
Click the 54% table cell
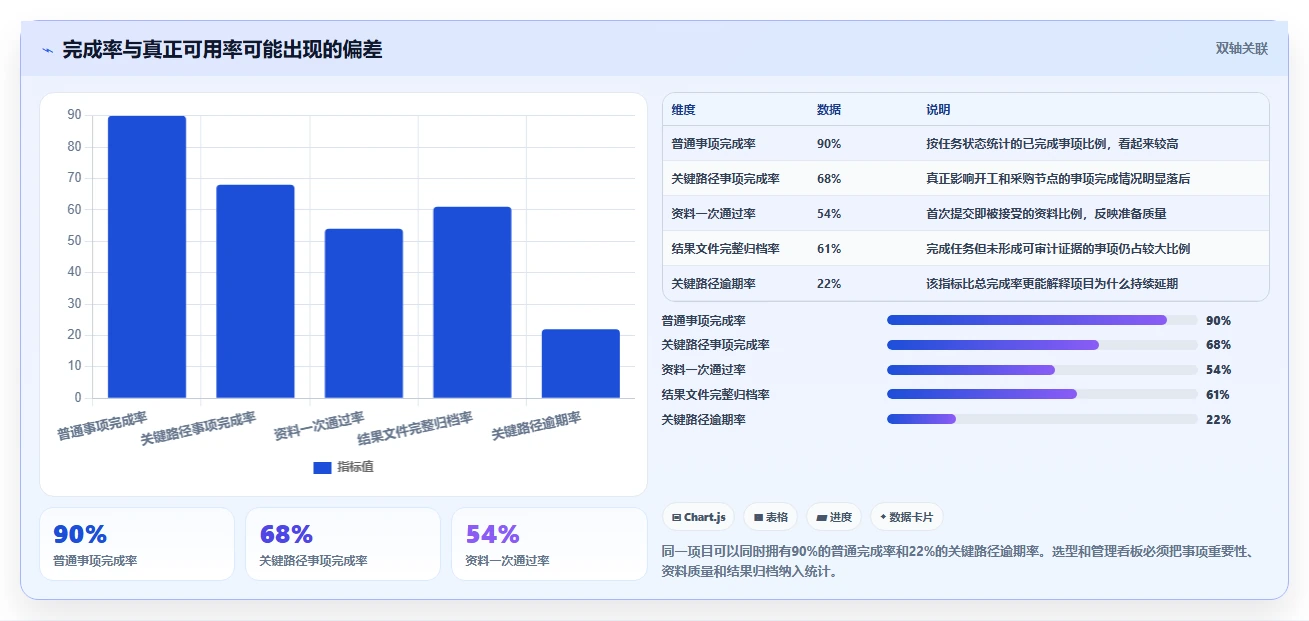[829, 214]
